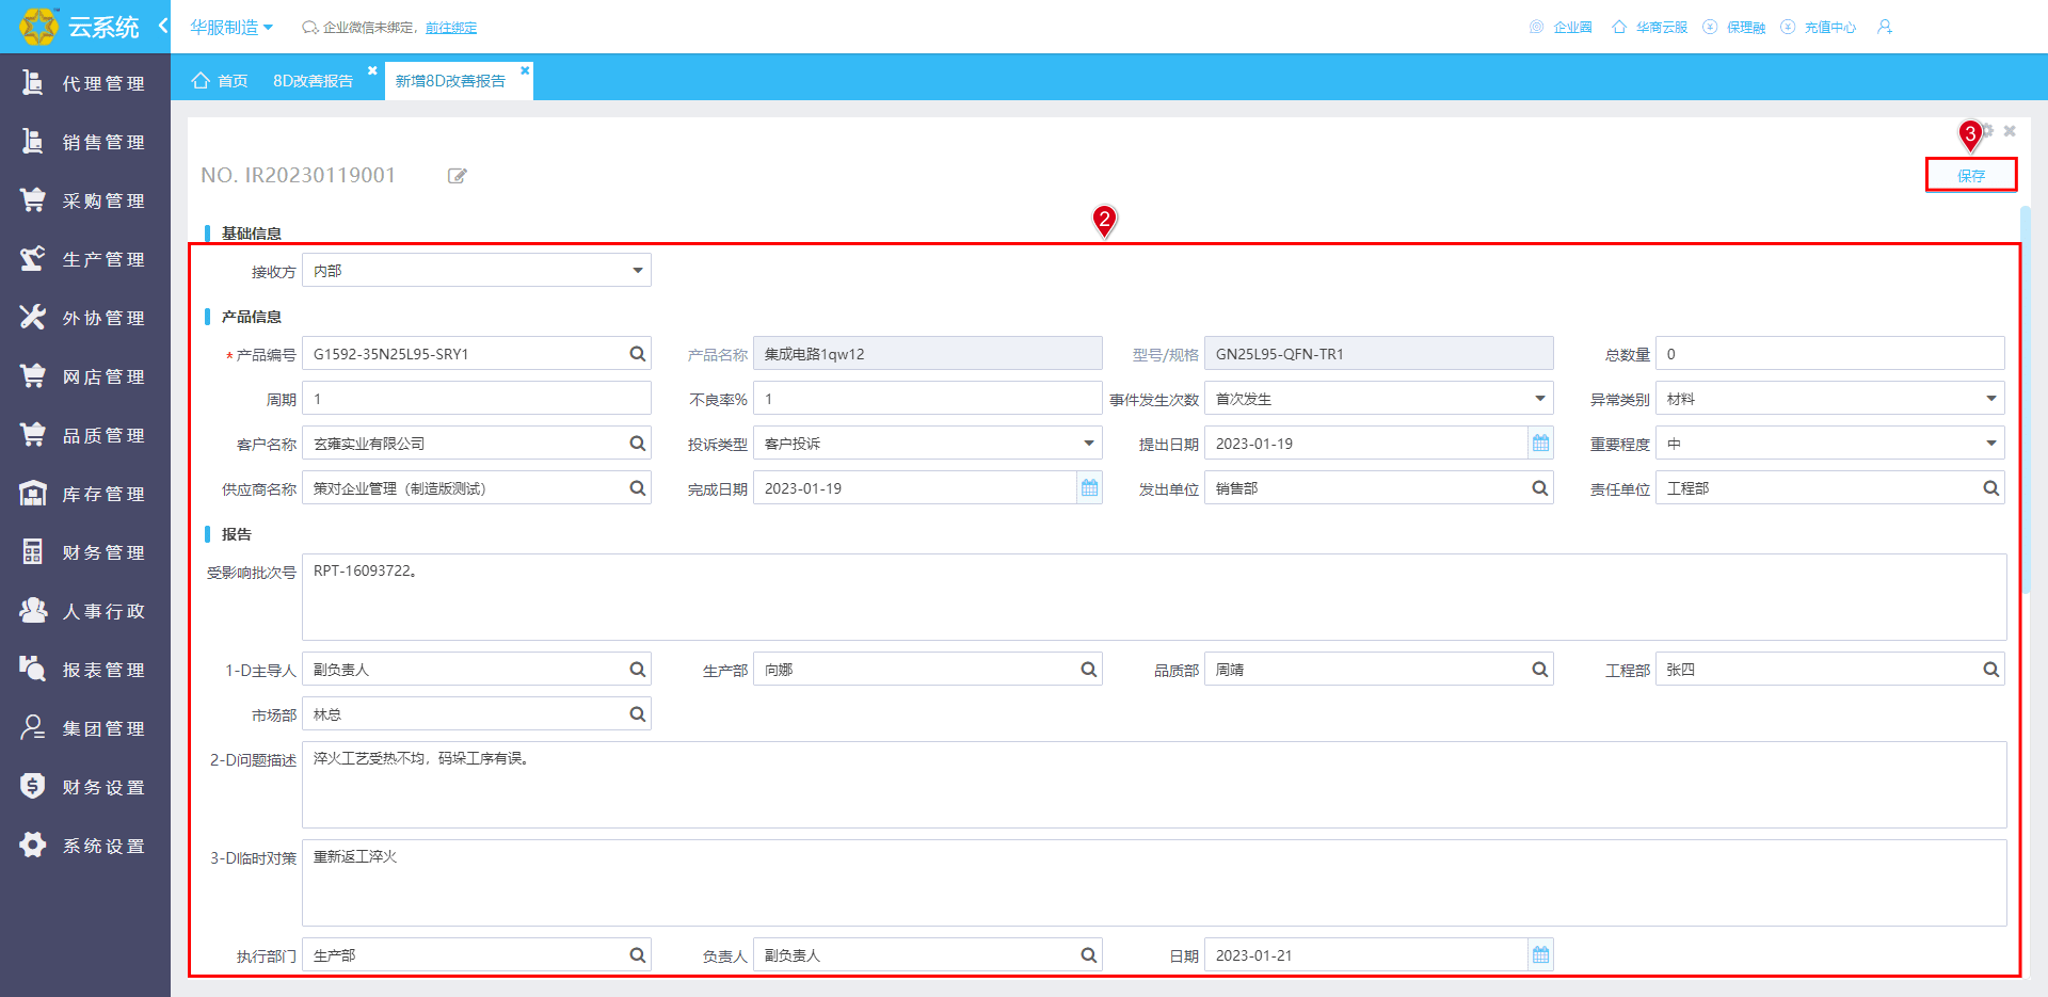Open the 华服制造 company dropdown
2048x997 pixels.
pyautogui.click(x=231, y=27)
